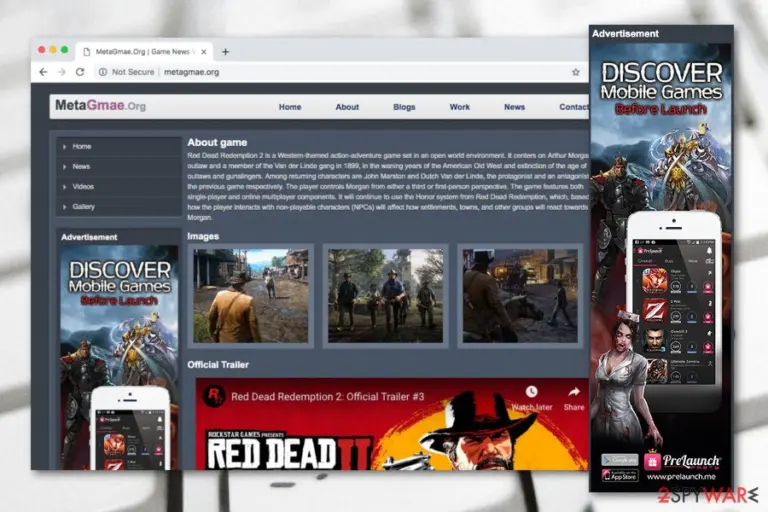This screenshot has width=768, height=512.
Task: Click the MetaGmae.Org site logo
Action: [x=100, y=105]
